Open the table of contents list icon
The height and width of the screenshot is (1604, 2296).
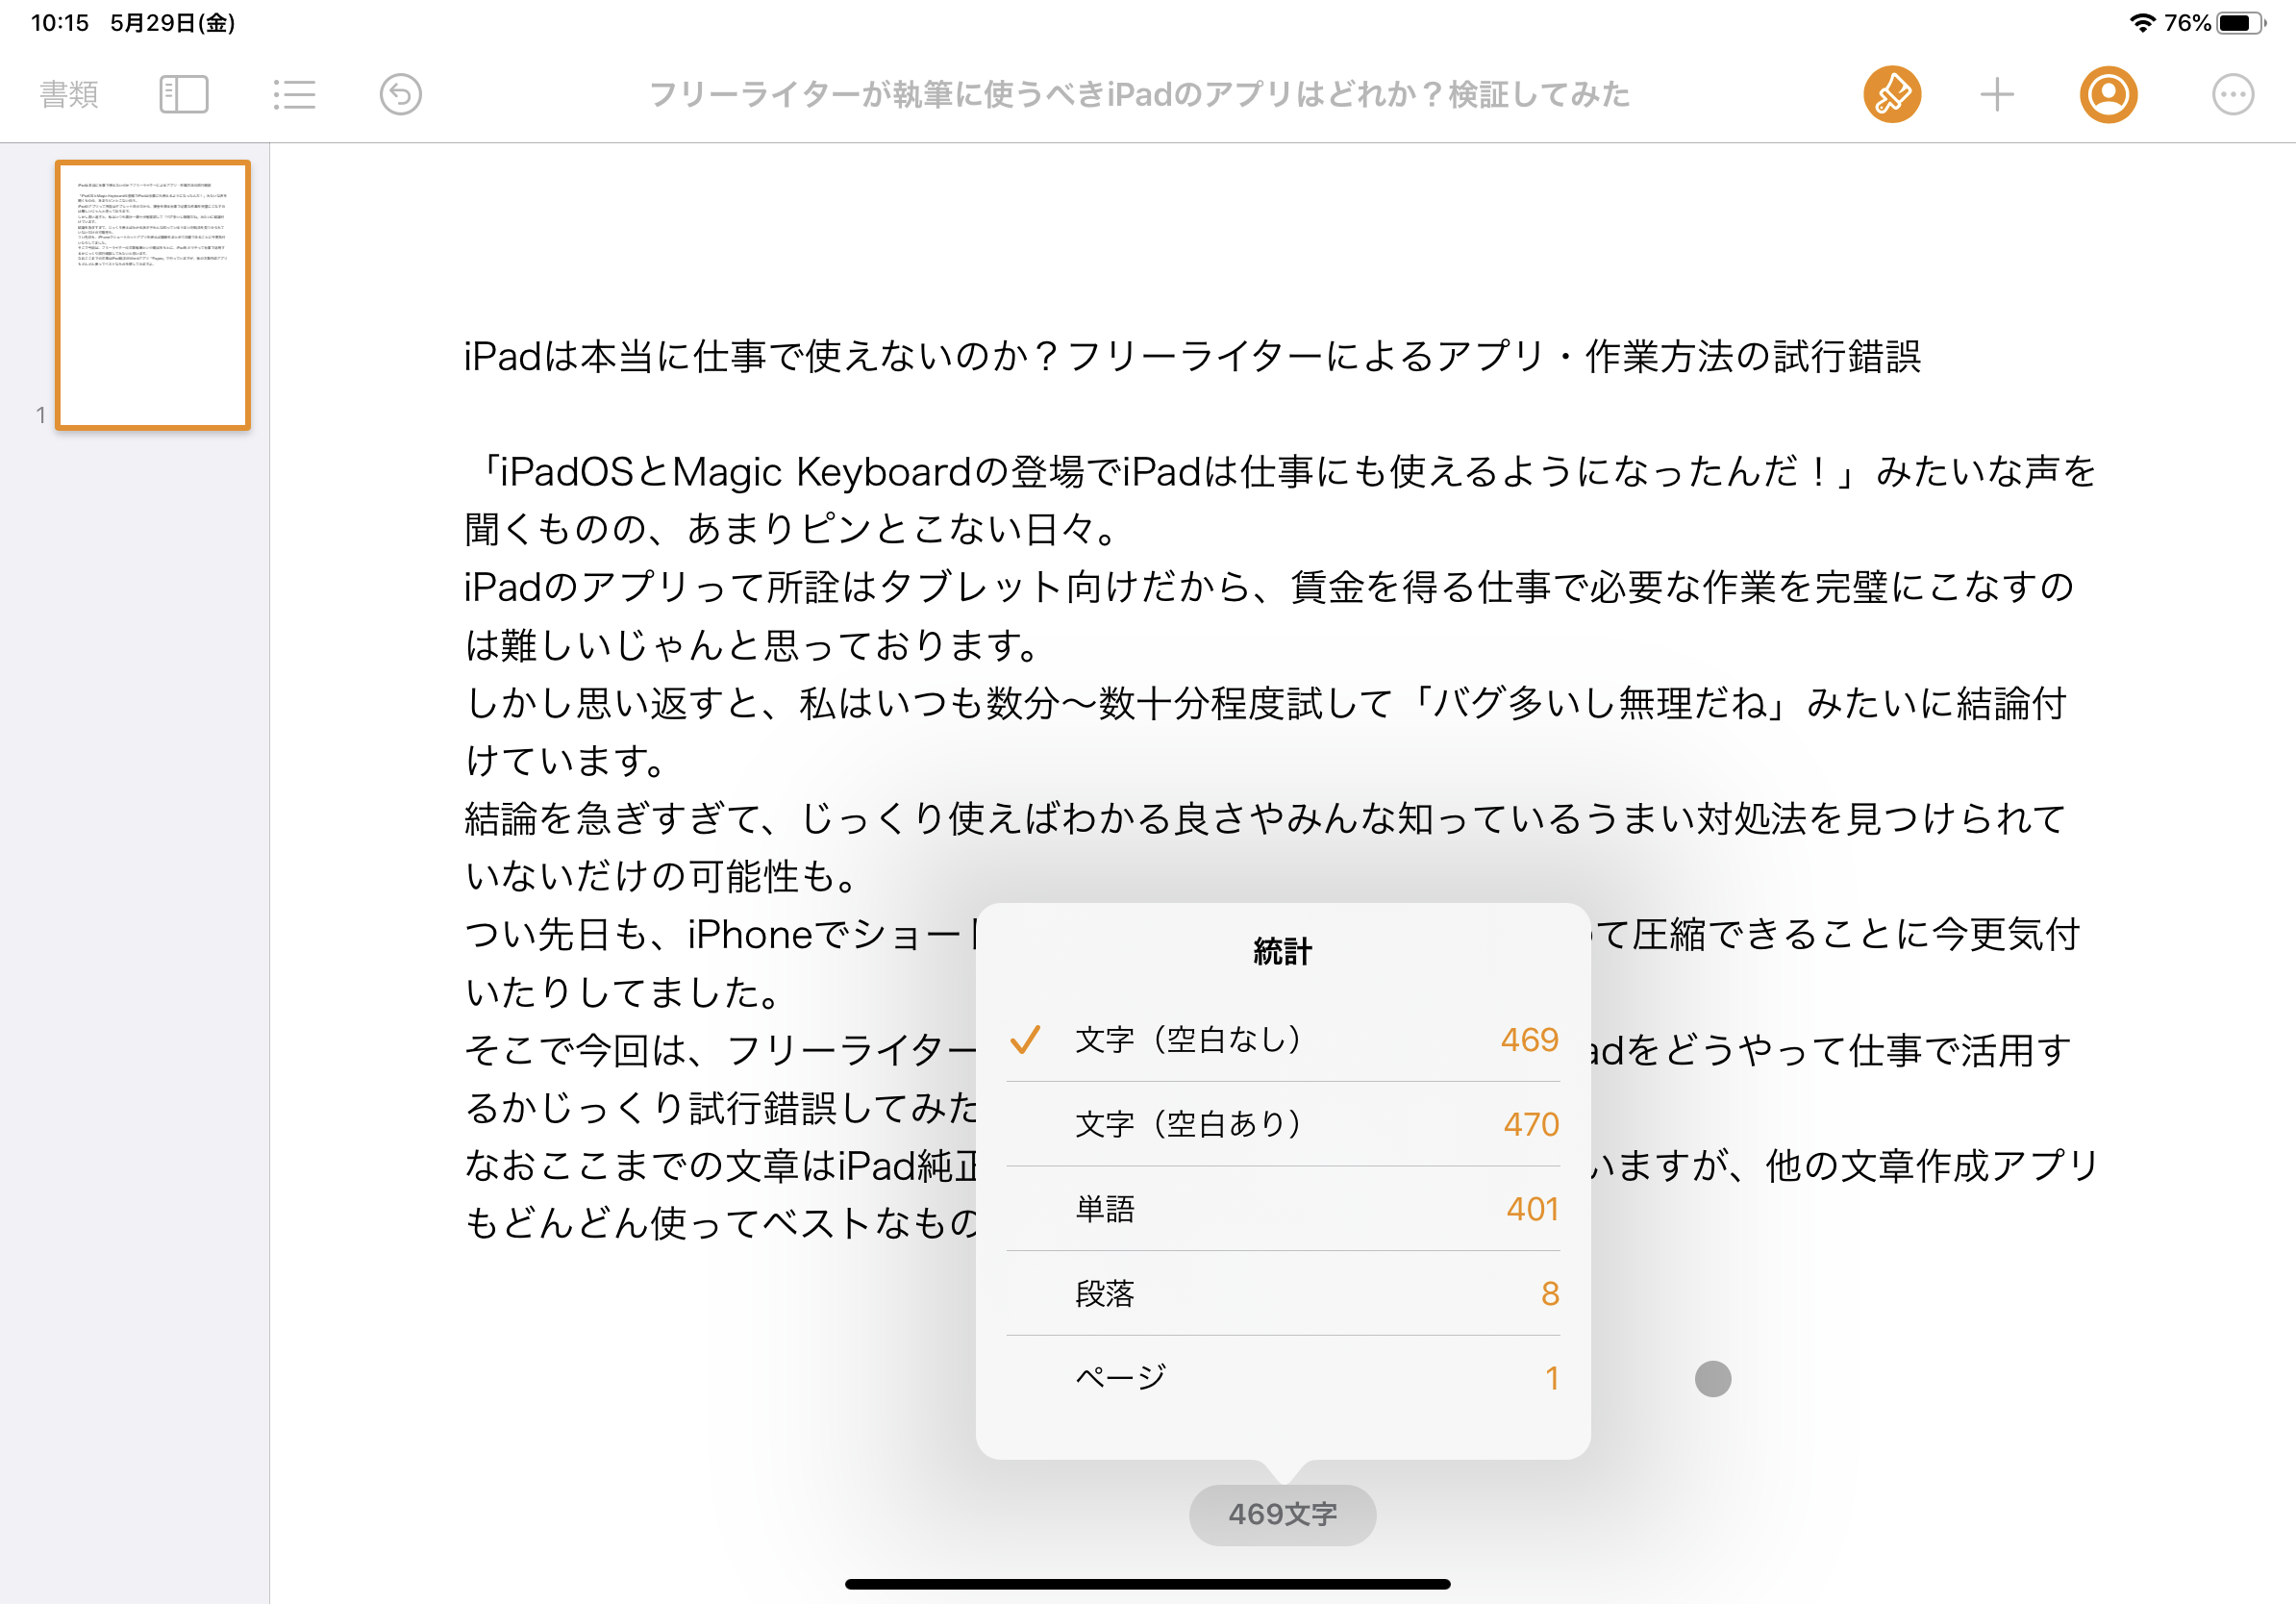point(294,94)
